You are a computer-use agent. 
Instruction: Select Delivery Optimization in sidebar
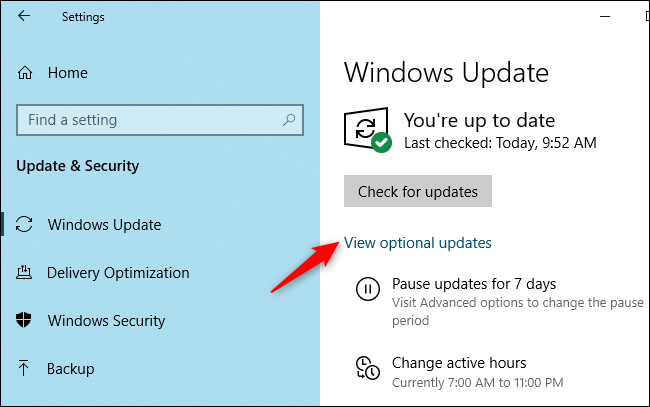point(117,273)
